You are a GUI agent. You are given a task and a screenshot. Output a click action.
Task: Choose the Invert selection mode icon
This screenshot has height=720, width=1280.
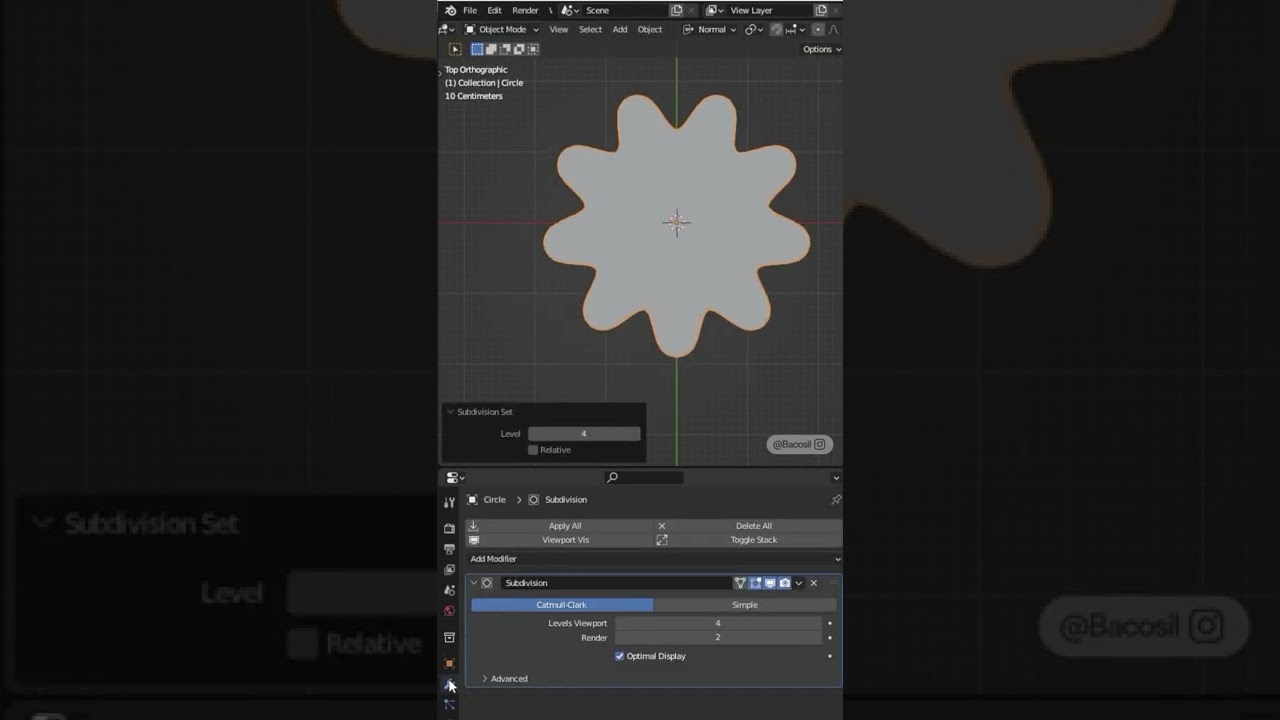pos(519,49)
